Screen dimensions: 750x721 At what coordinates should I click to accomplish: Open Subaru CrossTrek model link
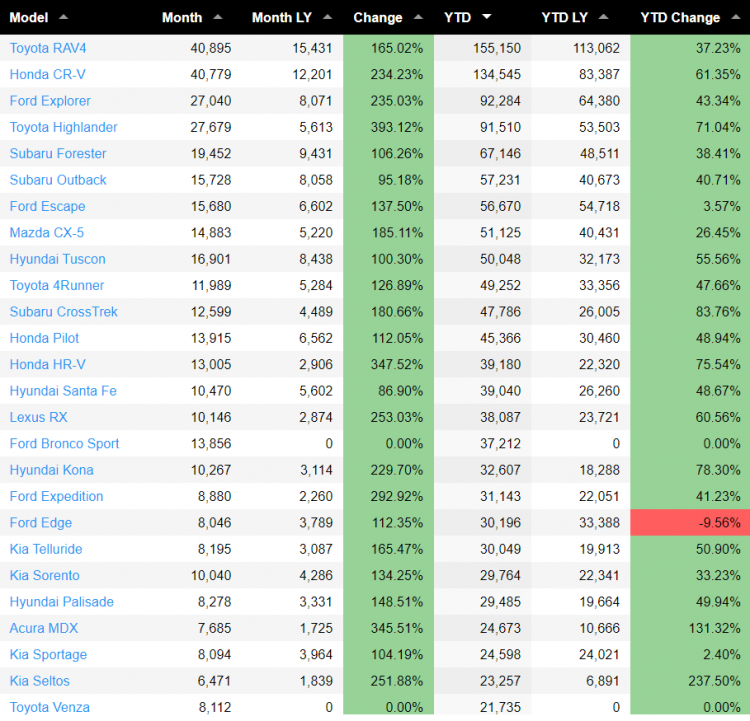[63, 311]
